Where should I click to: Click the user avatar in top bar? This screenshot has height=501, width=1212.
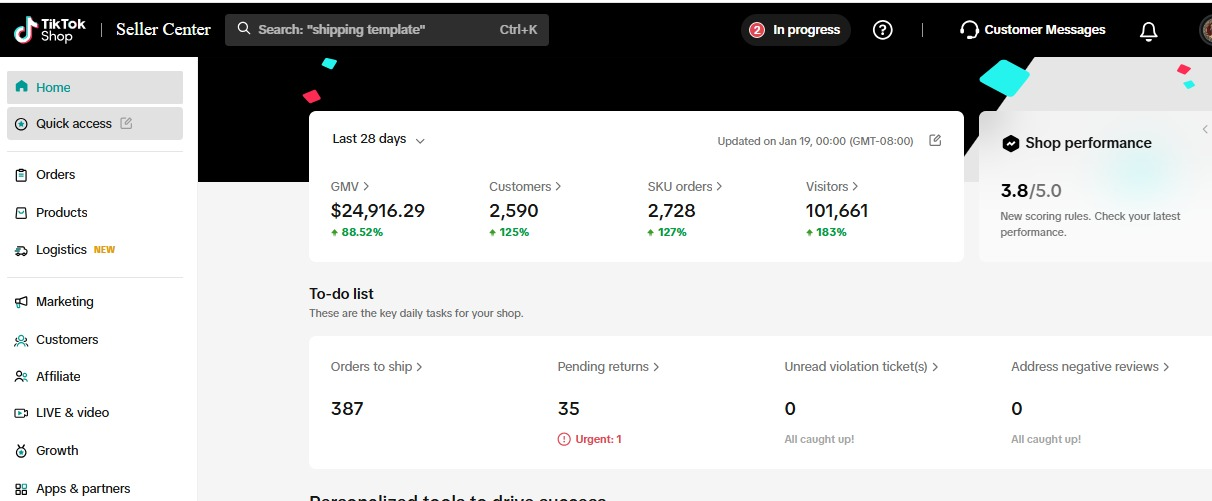click(x=1205, y=30)
